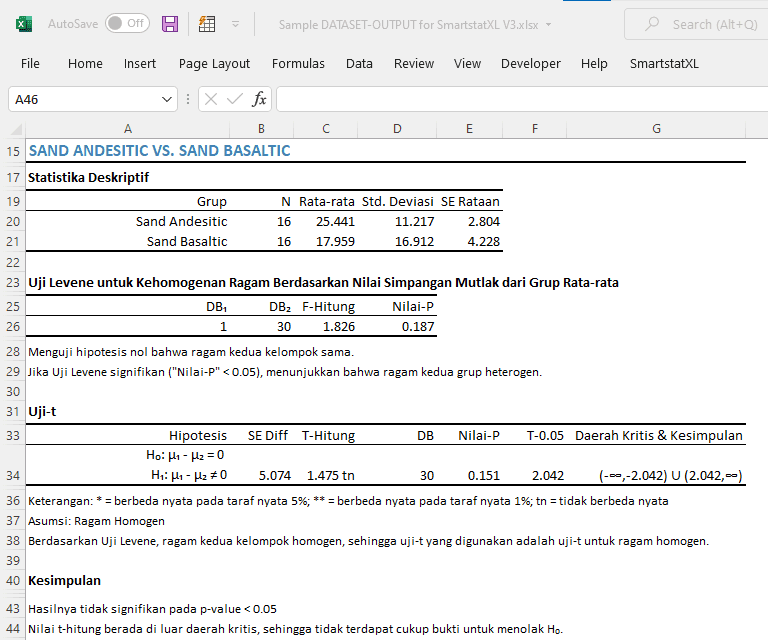
Task: Click the Enter checkmark icon in formula bar
Action: pos(235,99)
